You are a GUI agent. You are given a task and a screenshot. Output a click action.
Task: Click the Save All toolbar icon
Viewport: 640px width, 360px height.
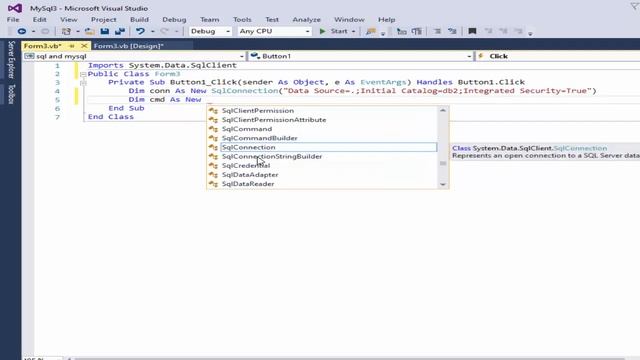point(120,31)
